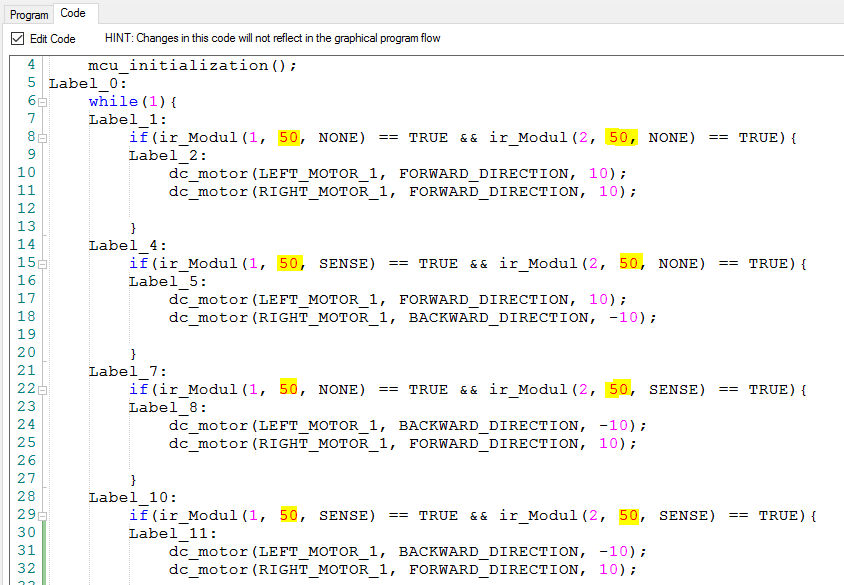Click RIGHT_MOTOR_1 on line 11
844x585 pixels.
[323, 192]
